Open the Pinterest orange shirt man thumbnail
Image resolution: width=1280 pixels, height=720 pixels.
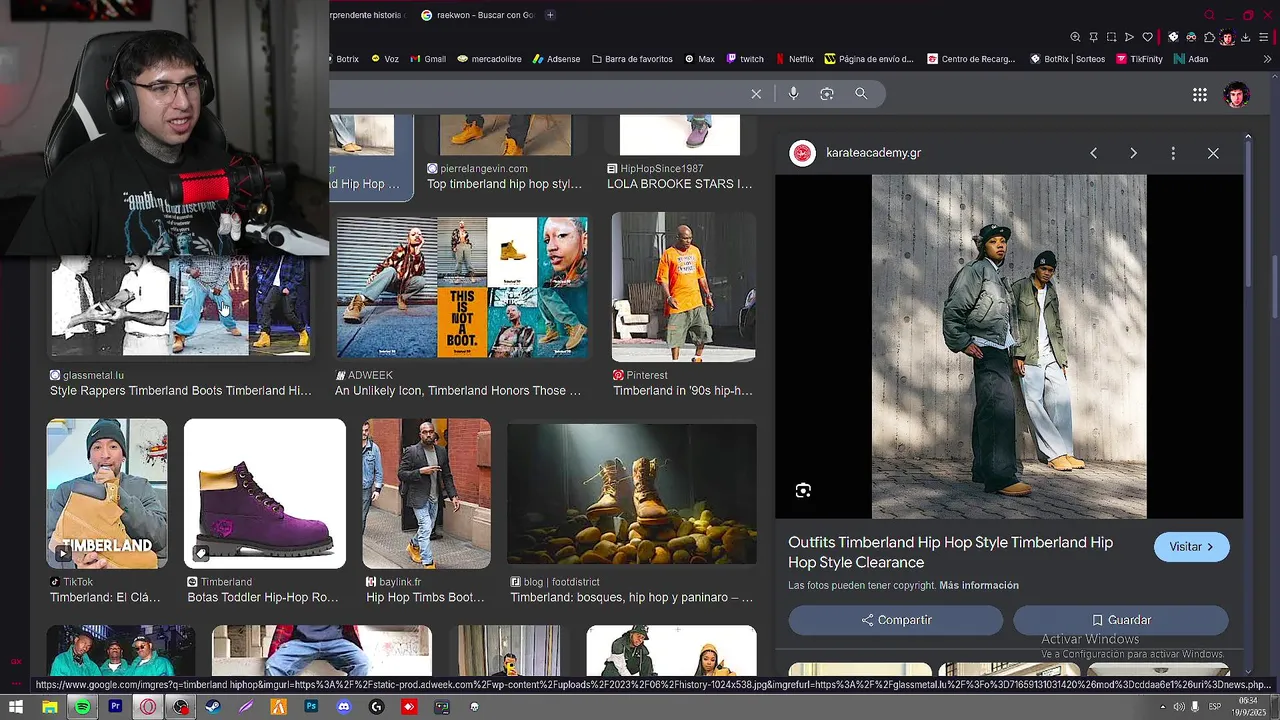(x=684, y=287)
